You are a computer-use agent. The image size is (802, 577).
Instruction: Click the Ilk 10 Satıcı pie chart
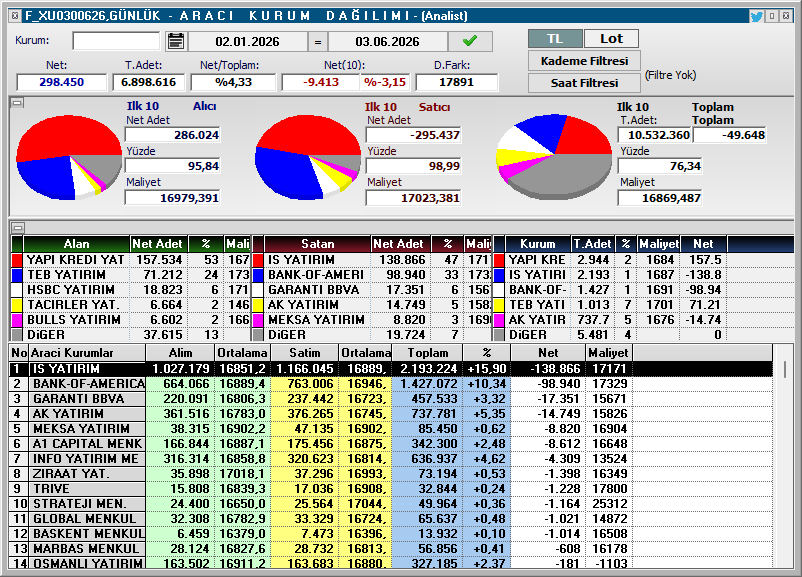pos(308,158)
